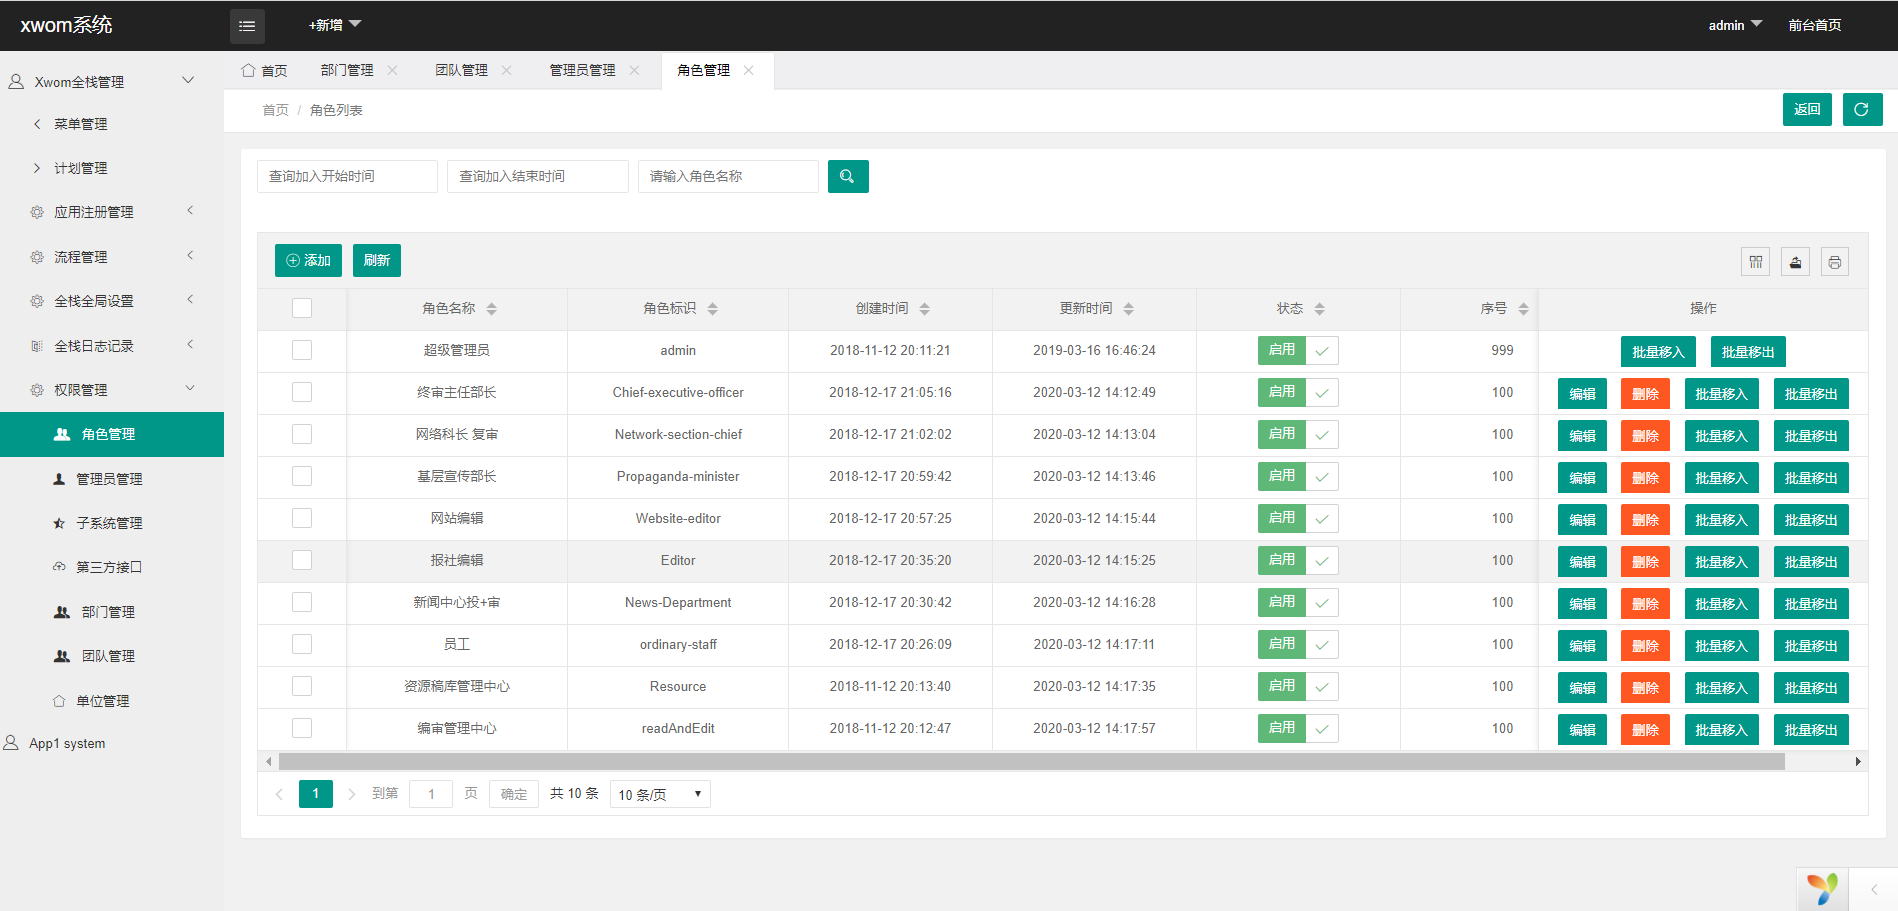Toggle 启用 status switch for 超级管理员
The width and height of the screenshot is (1898, 911).
(x=1298, y=350)
